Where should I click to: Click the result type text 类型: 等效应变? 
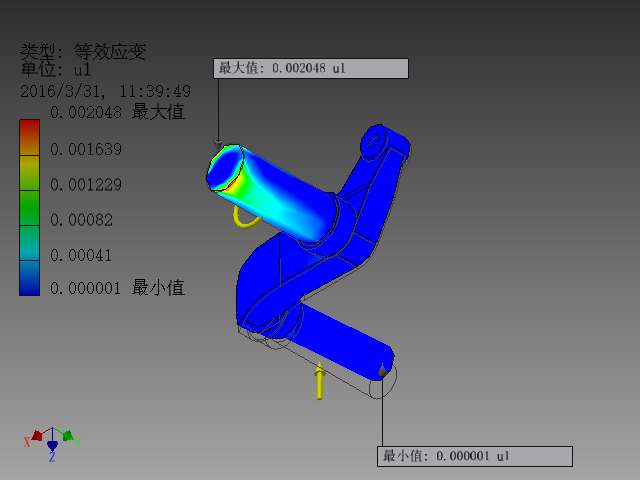[83, 52]
